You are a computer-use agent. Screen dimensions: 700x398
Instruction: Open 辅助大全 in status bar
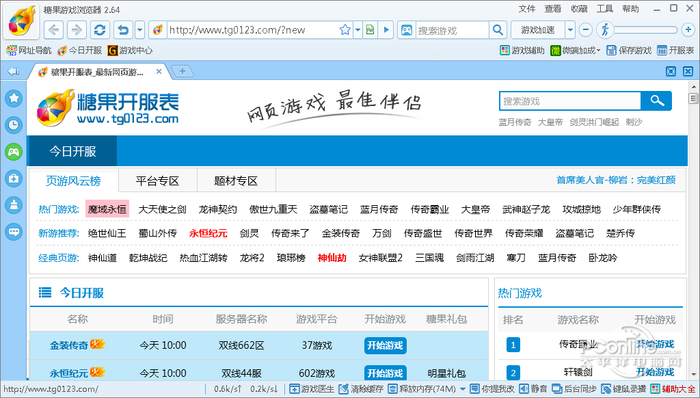point(673,389)
